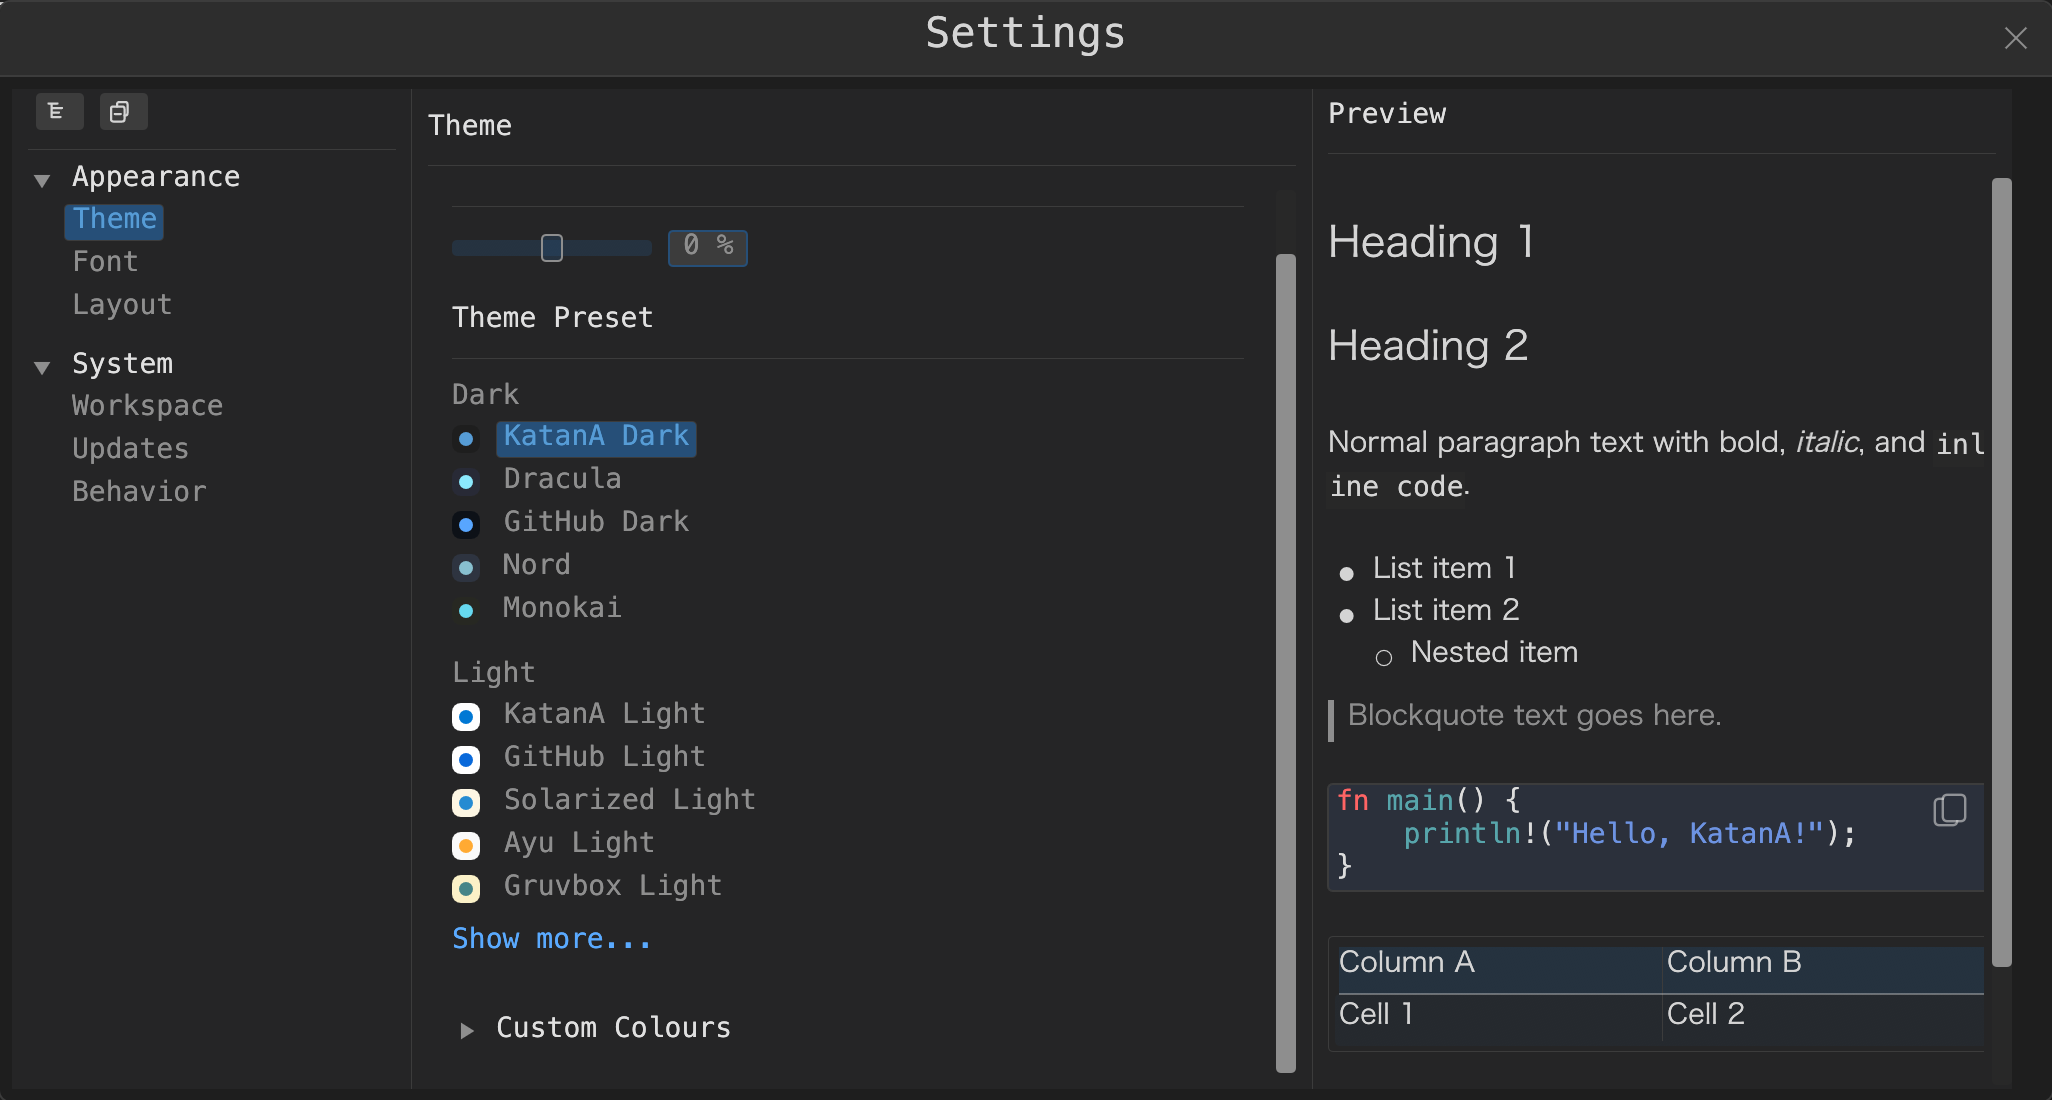Switch sidebar to tree view layout
Screen dimensions: 2052x1100
click(x=59, y=111)
